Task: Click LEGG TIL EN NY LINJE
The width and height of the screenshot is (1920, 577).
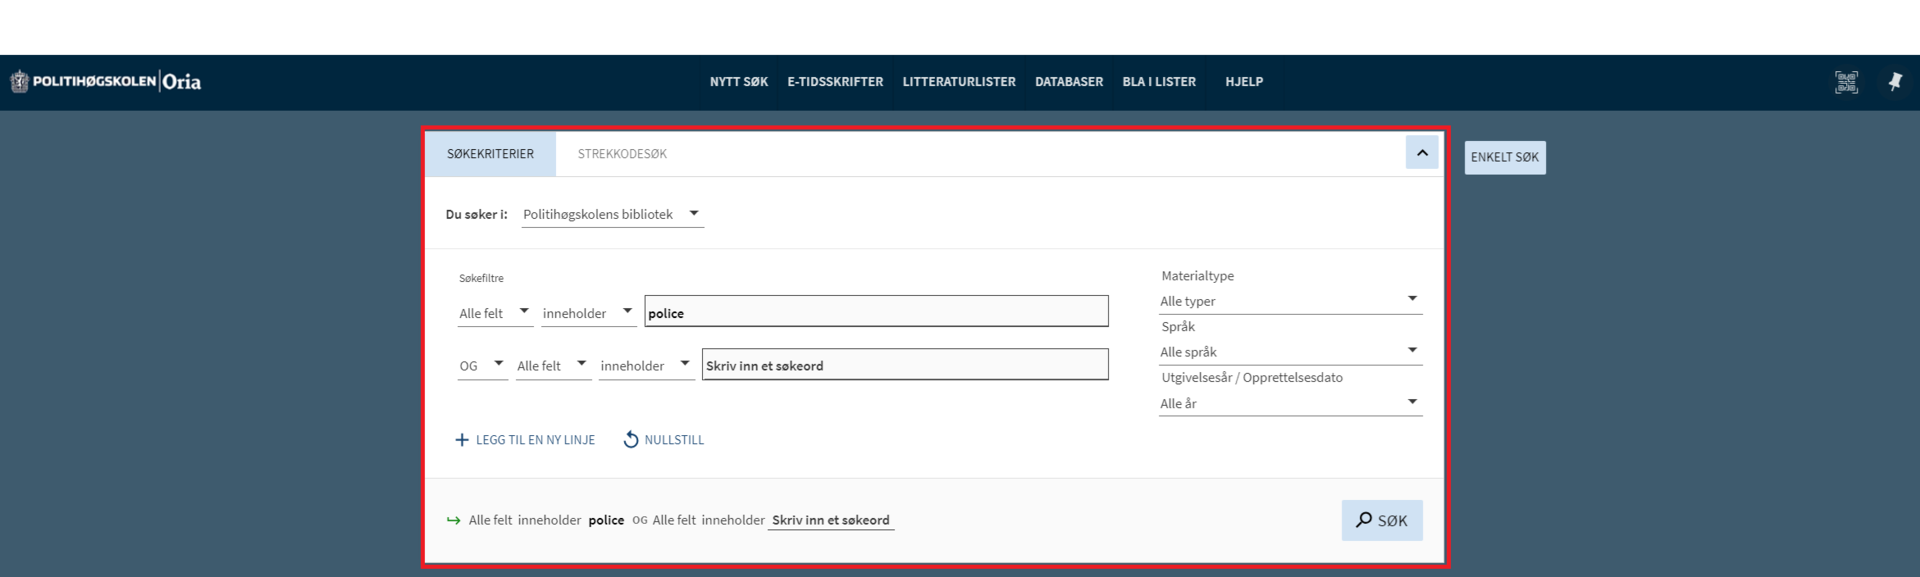Action: [x=525, y=440]
